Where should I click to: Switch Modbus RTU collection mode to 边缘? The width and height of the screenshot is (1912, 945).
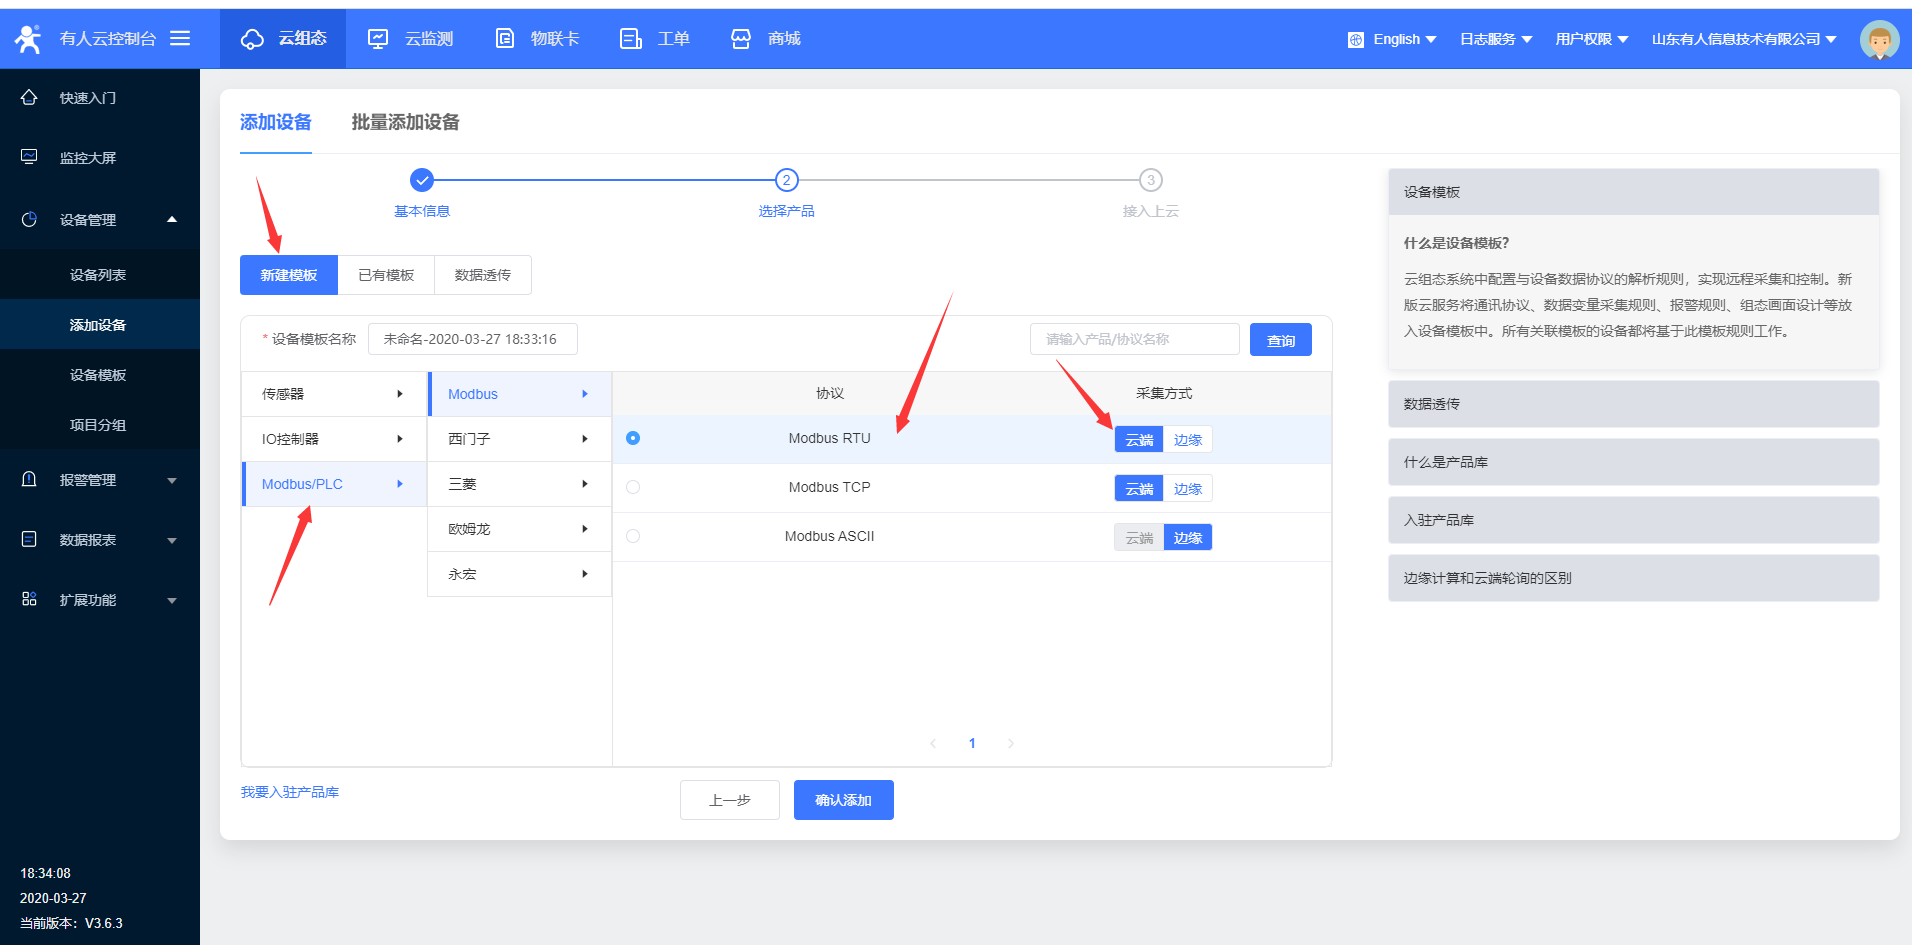click(1188, 440)
